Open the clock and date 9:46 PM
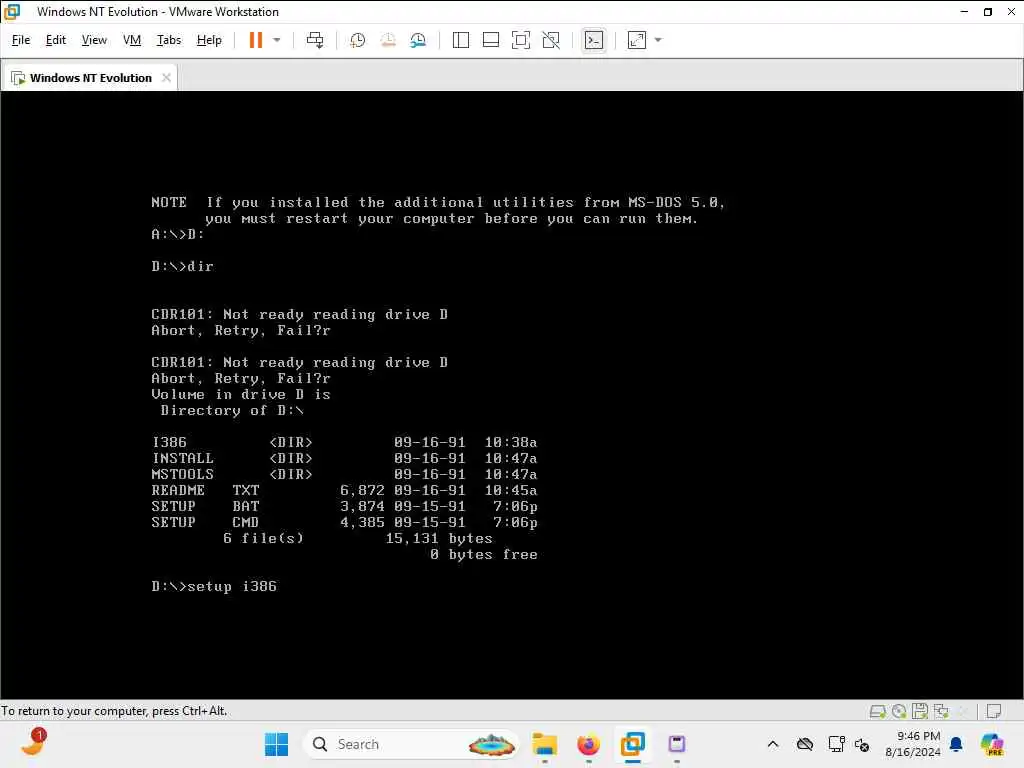Viewport: 1024px width, 768px height. point(912,744)
